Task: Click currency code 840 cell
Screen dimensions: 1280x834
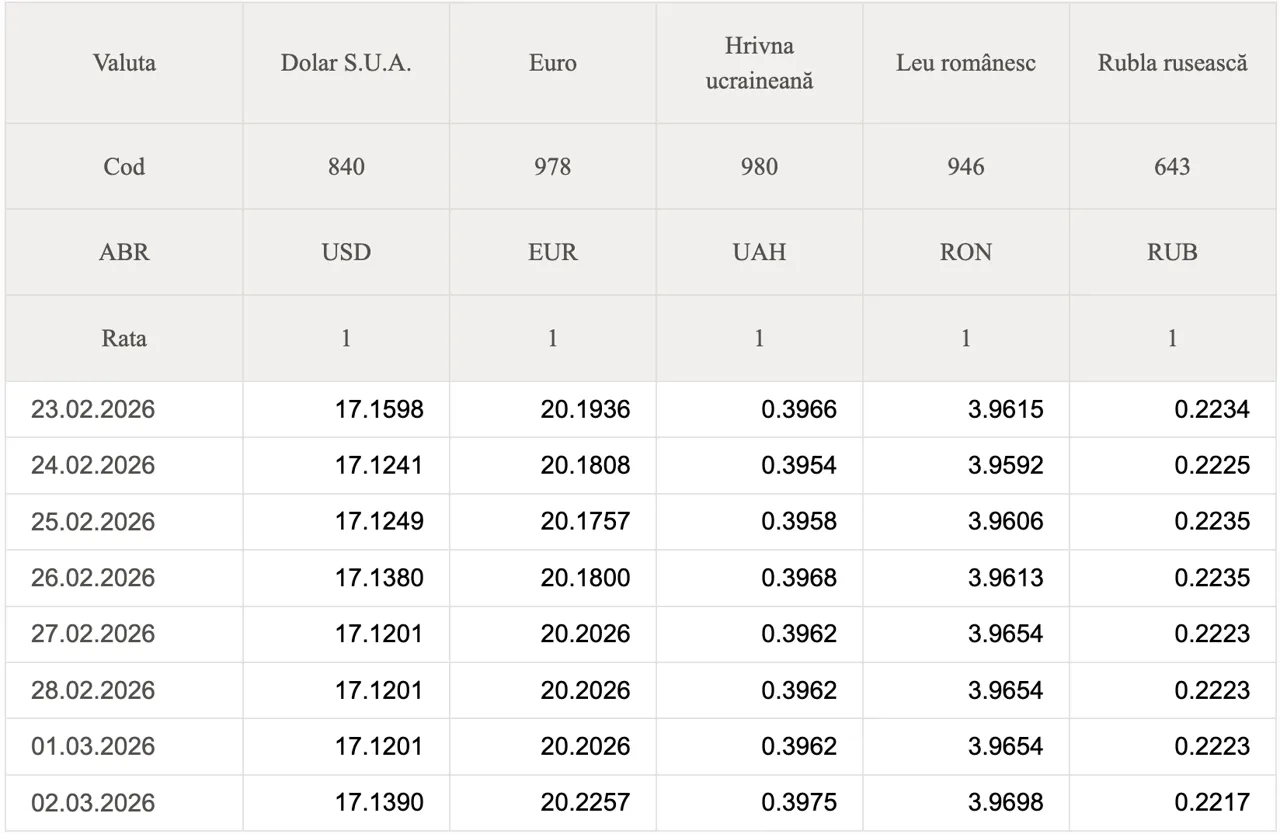Action: [346, 166]
